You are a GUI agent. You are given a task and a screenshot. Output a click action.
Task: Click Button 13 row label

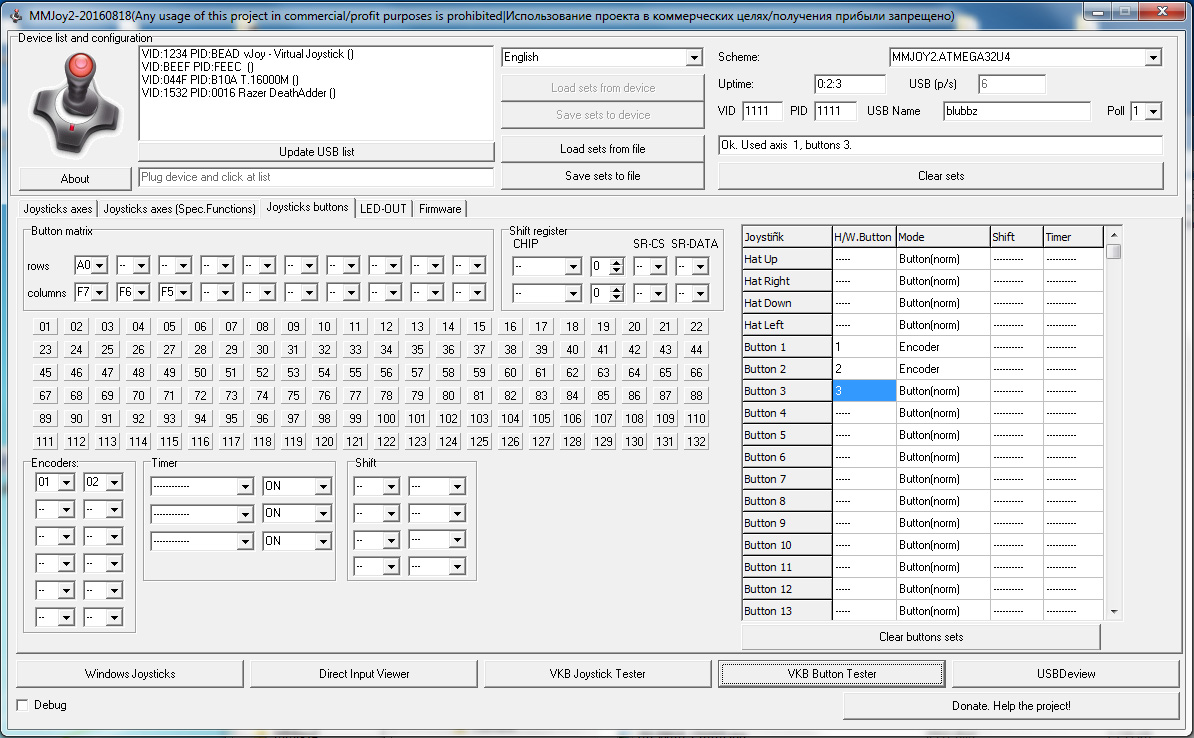pos(787,611)
